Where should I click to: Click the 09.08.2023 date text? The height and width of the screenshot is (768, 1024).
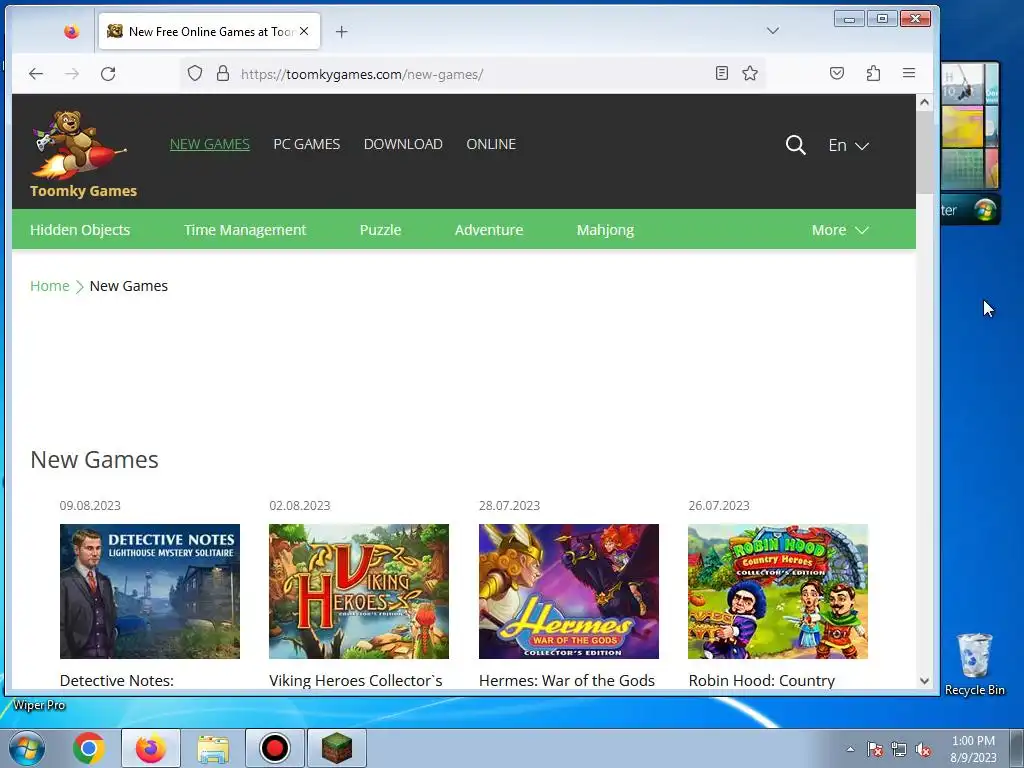coord(90,505)
